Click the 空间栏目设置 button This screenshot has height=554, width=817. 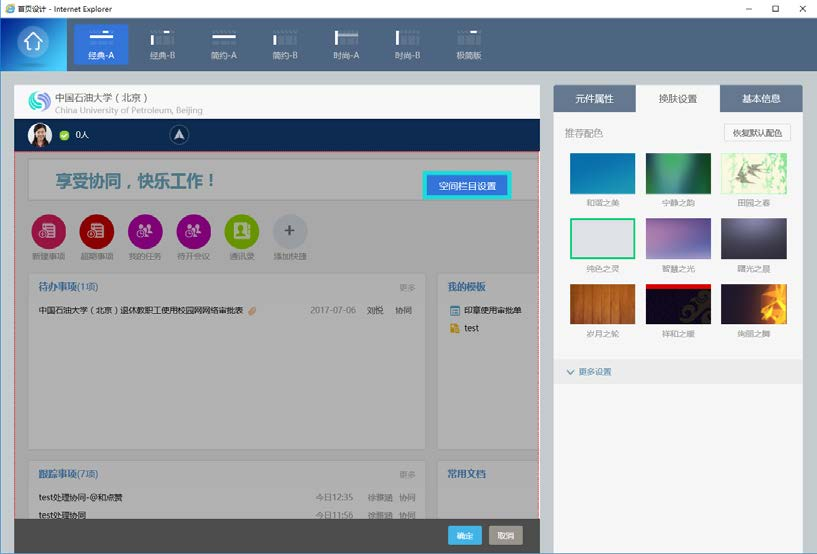click(x=467, y=186)
